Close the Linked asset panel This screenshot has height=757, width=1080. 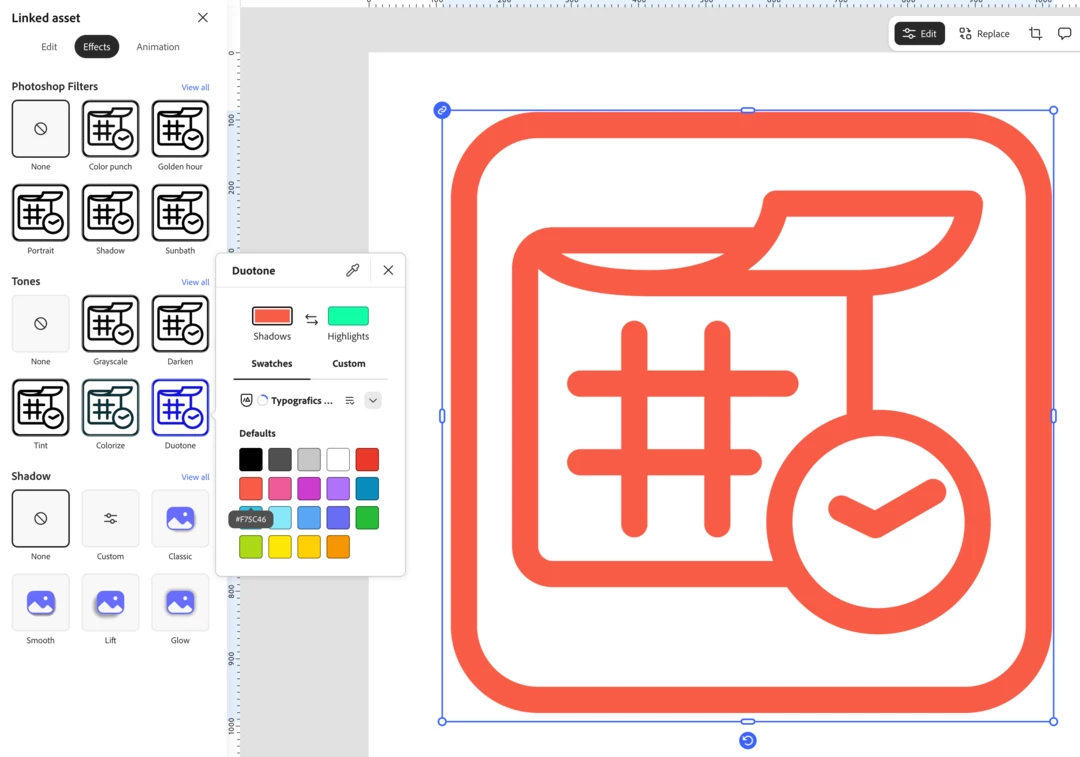202,17
